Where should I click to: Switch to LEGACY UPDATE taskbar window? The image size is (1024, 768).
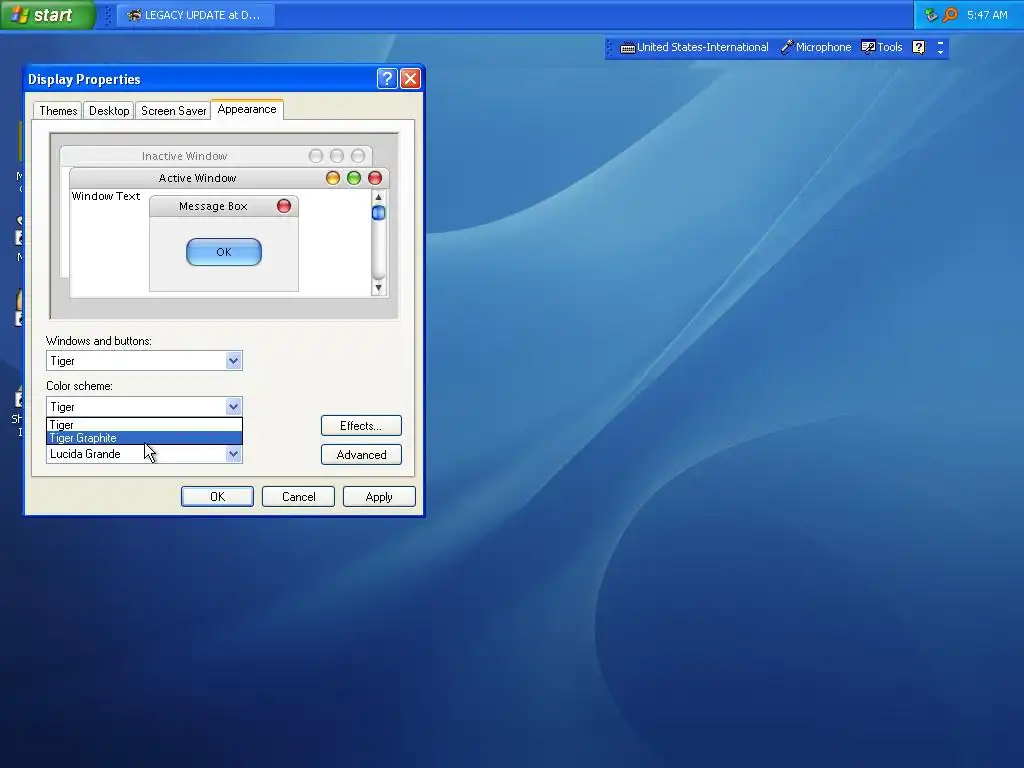(x=195, y=15)
